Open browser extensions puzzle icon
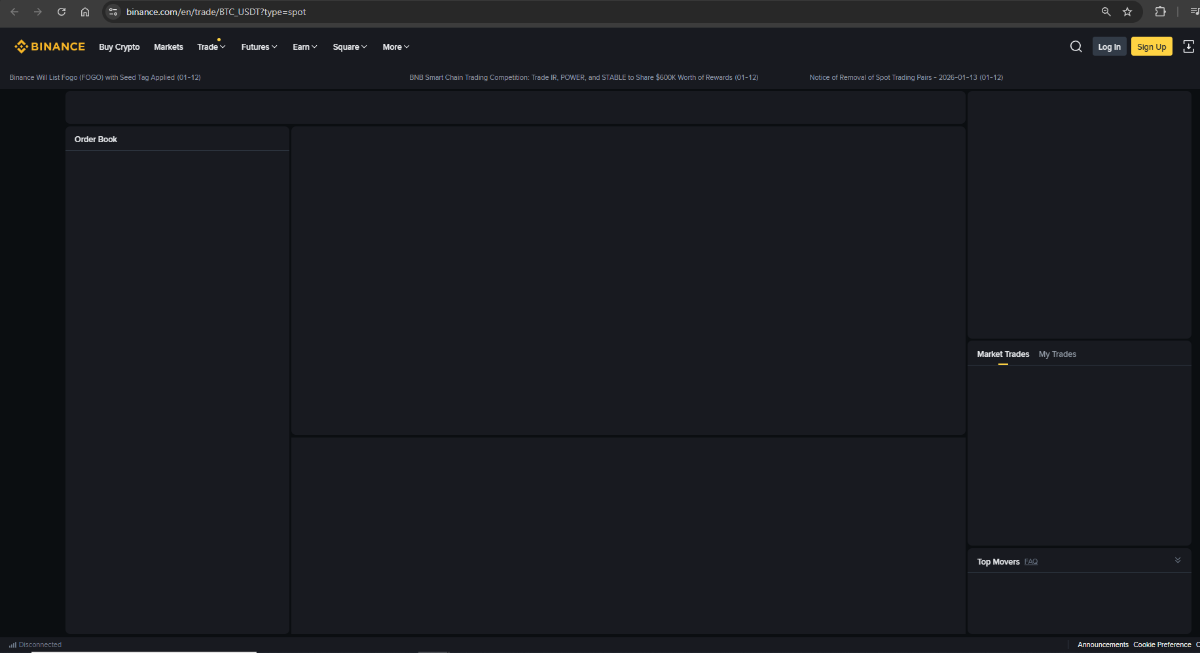 (1160, 12)
